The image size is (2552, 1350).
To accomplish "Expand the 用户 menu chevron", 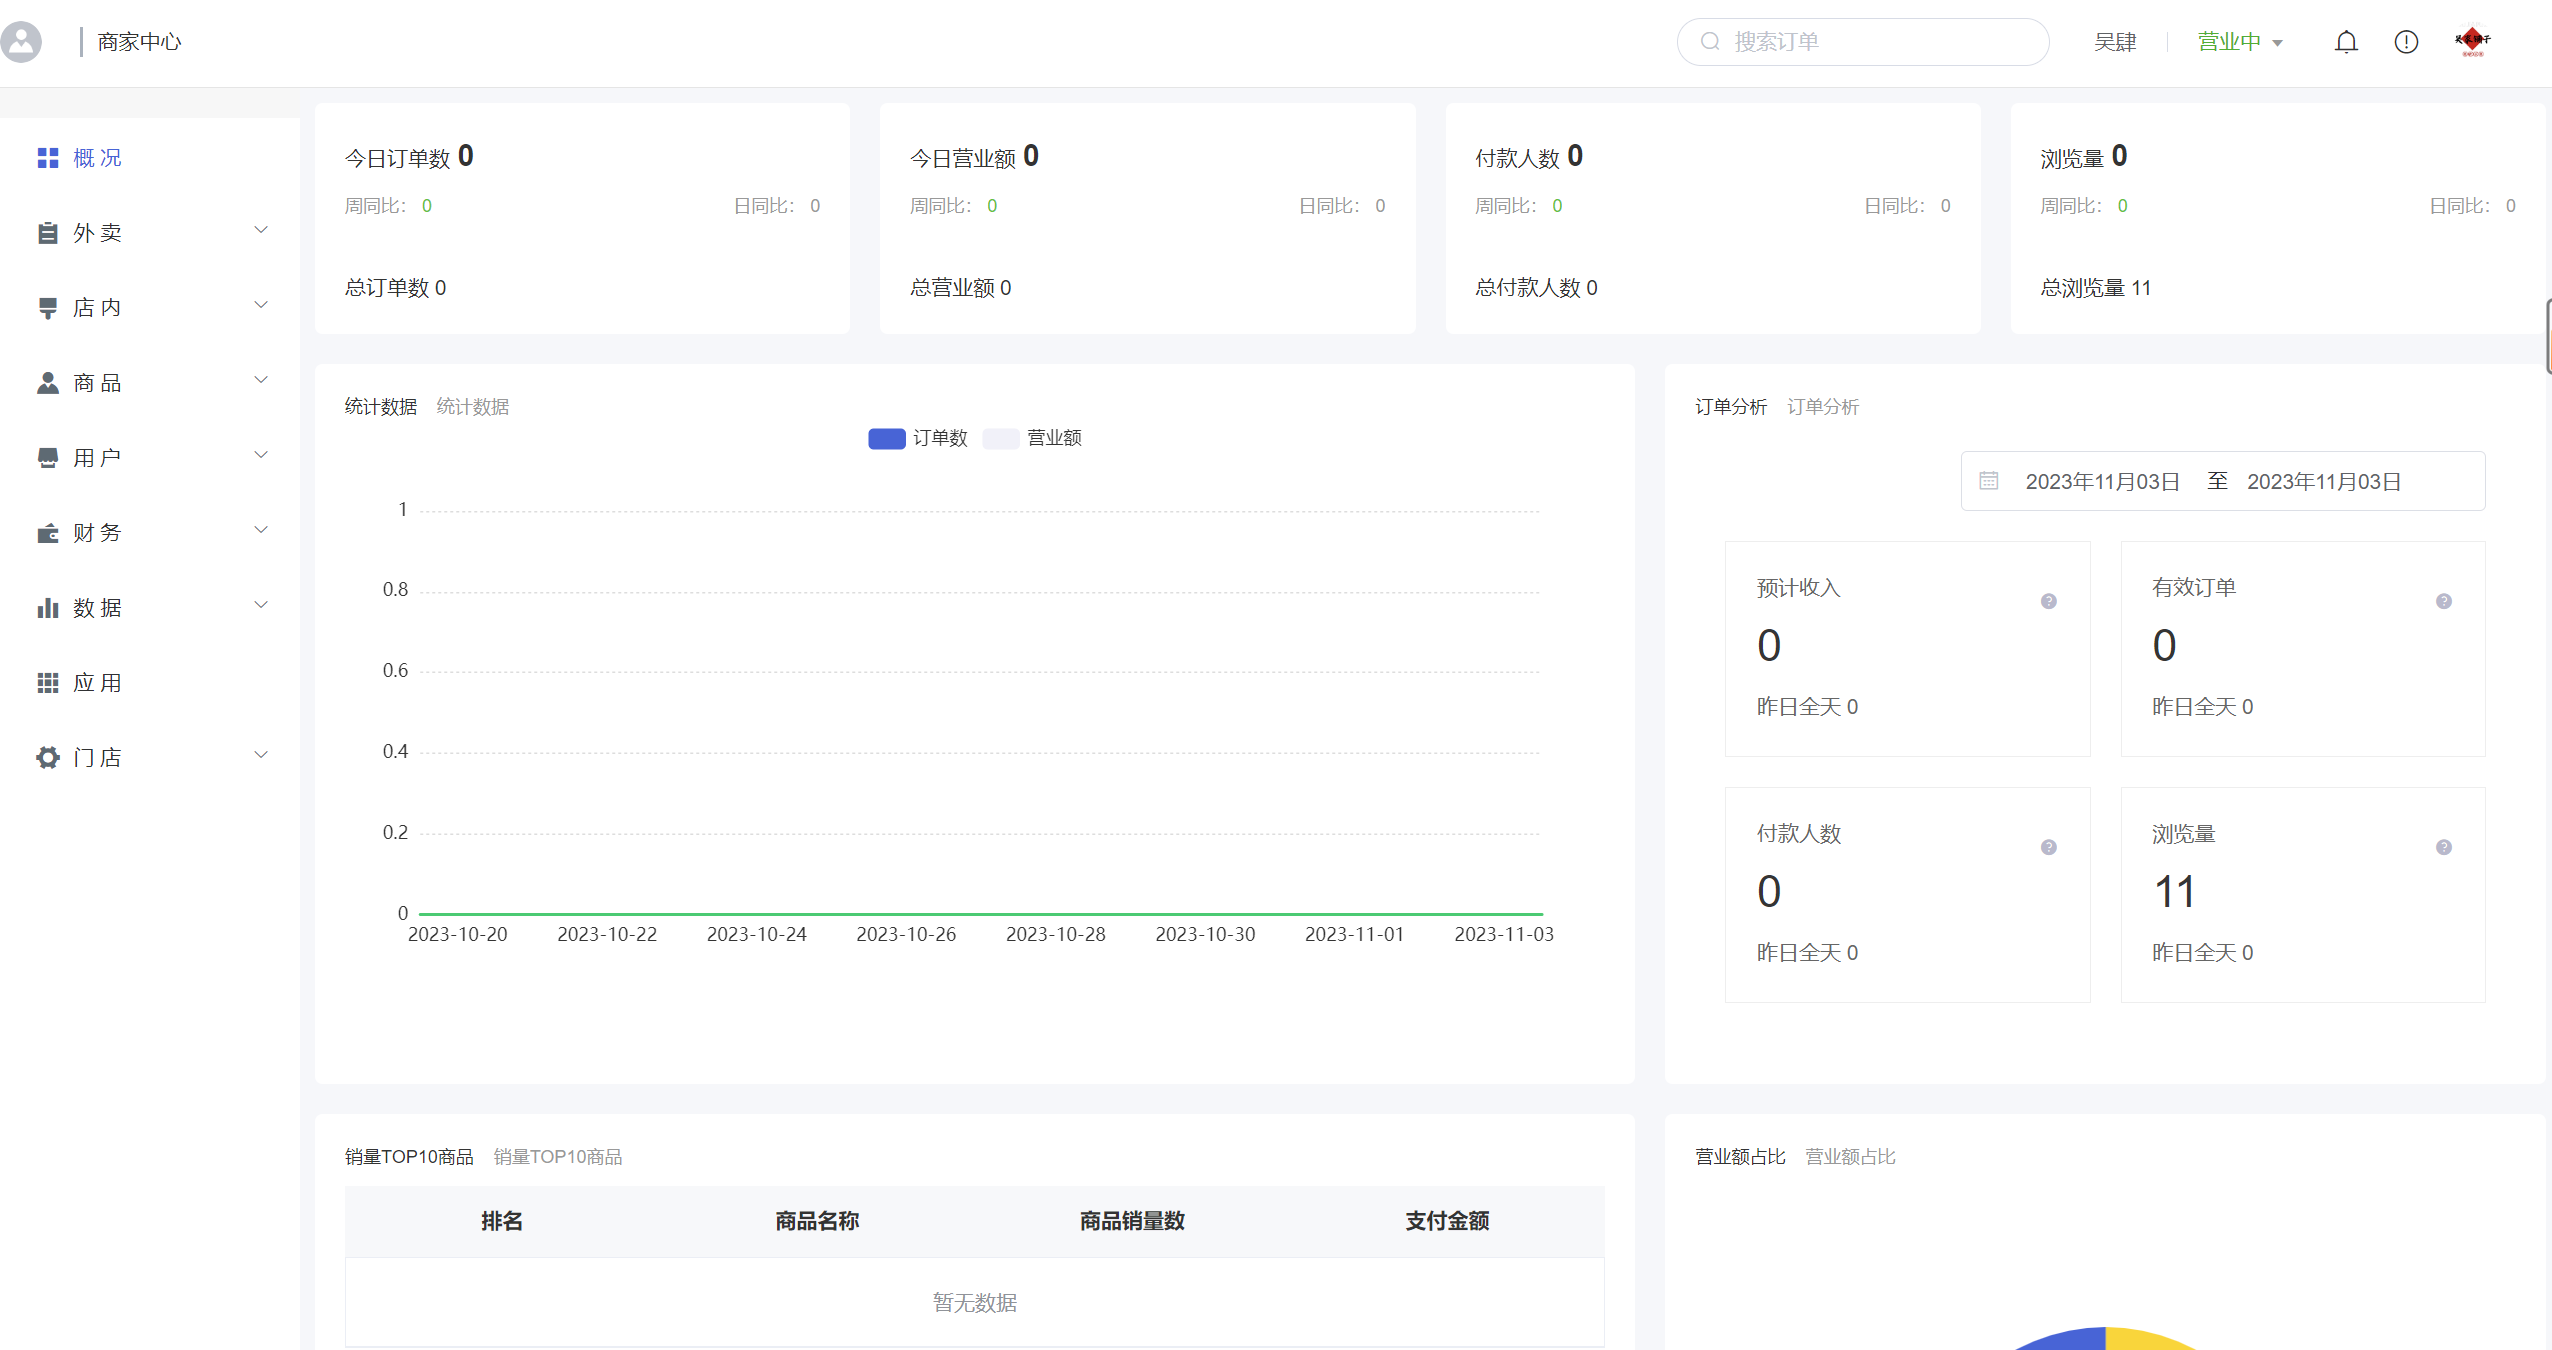I will click(x=261, y=455).
